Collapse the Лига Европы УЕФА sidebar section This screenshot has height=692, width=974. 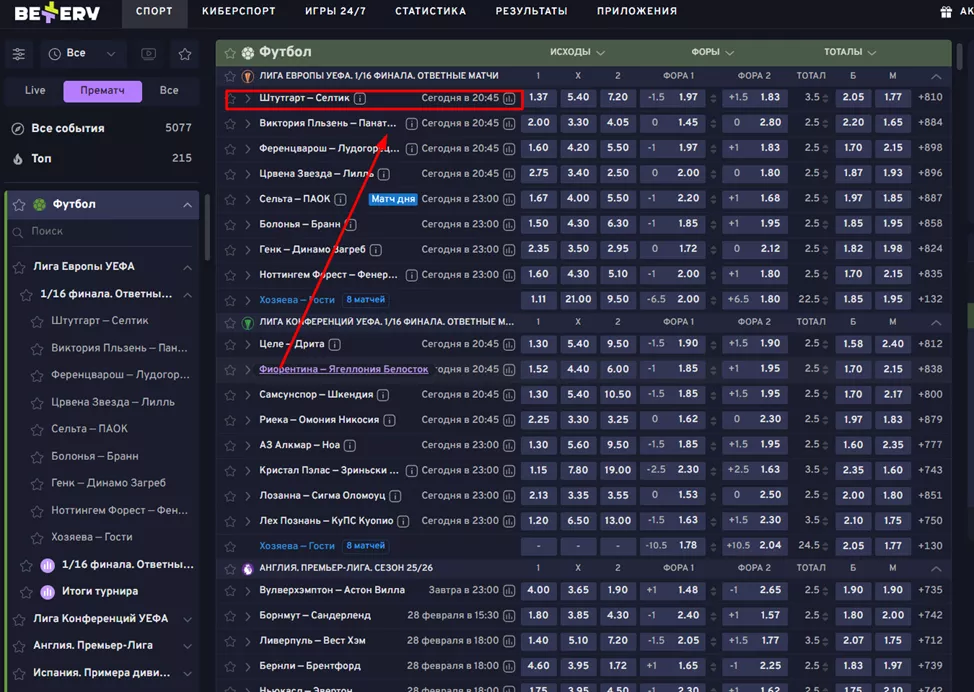[x=187, y=267]
